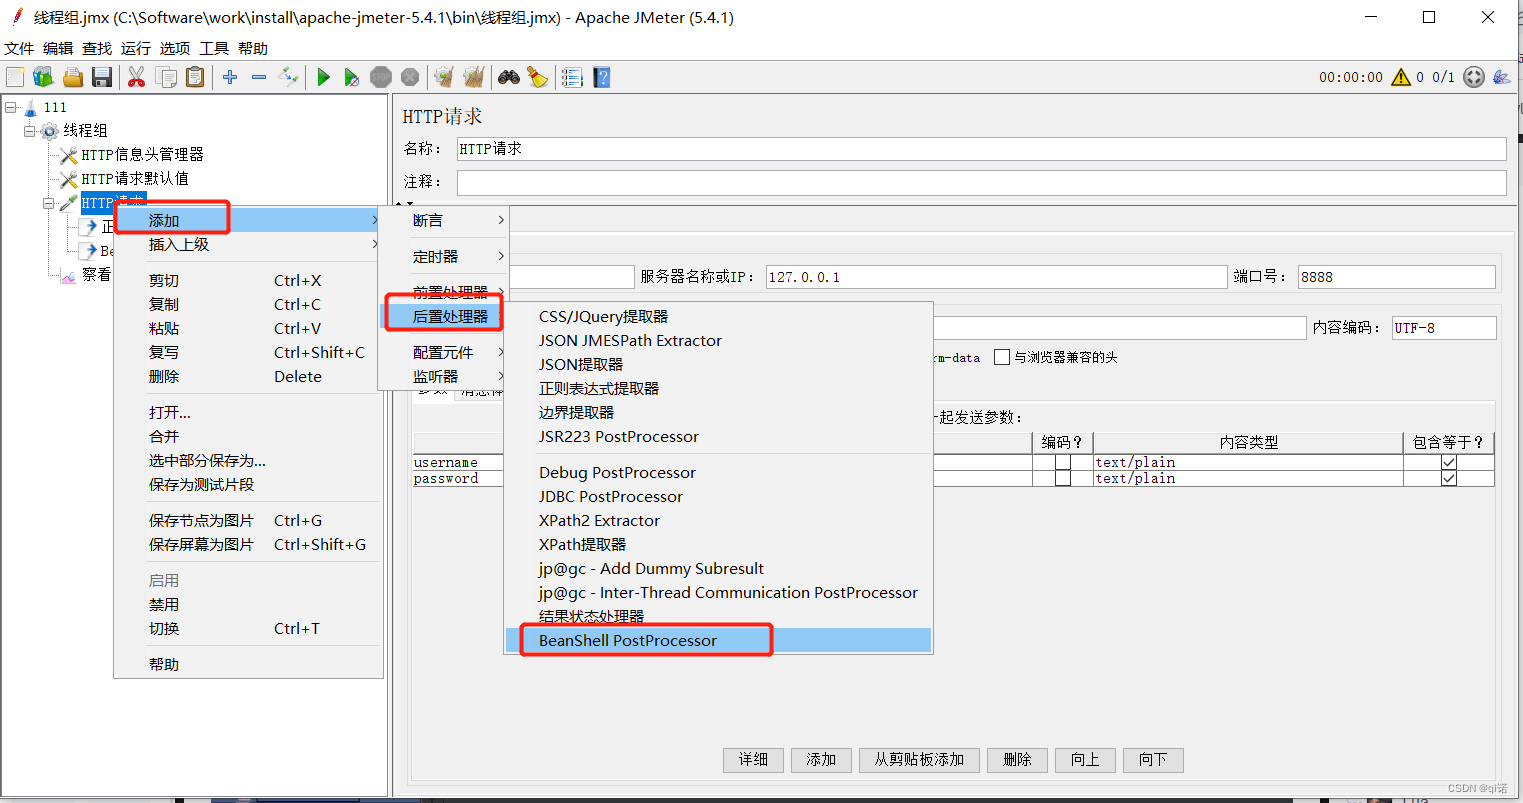Click the Stop sign toolbar icon
Screen dimensions: 1523x803
point(381,77)
